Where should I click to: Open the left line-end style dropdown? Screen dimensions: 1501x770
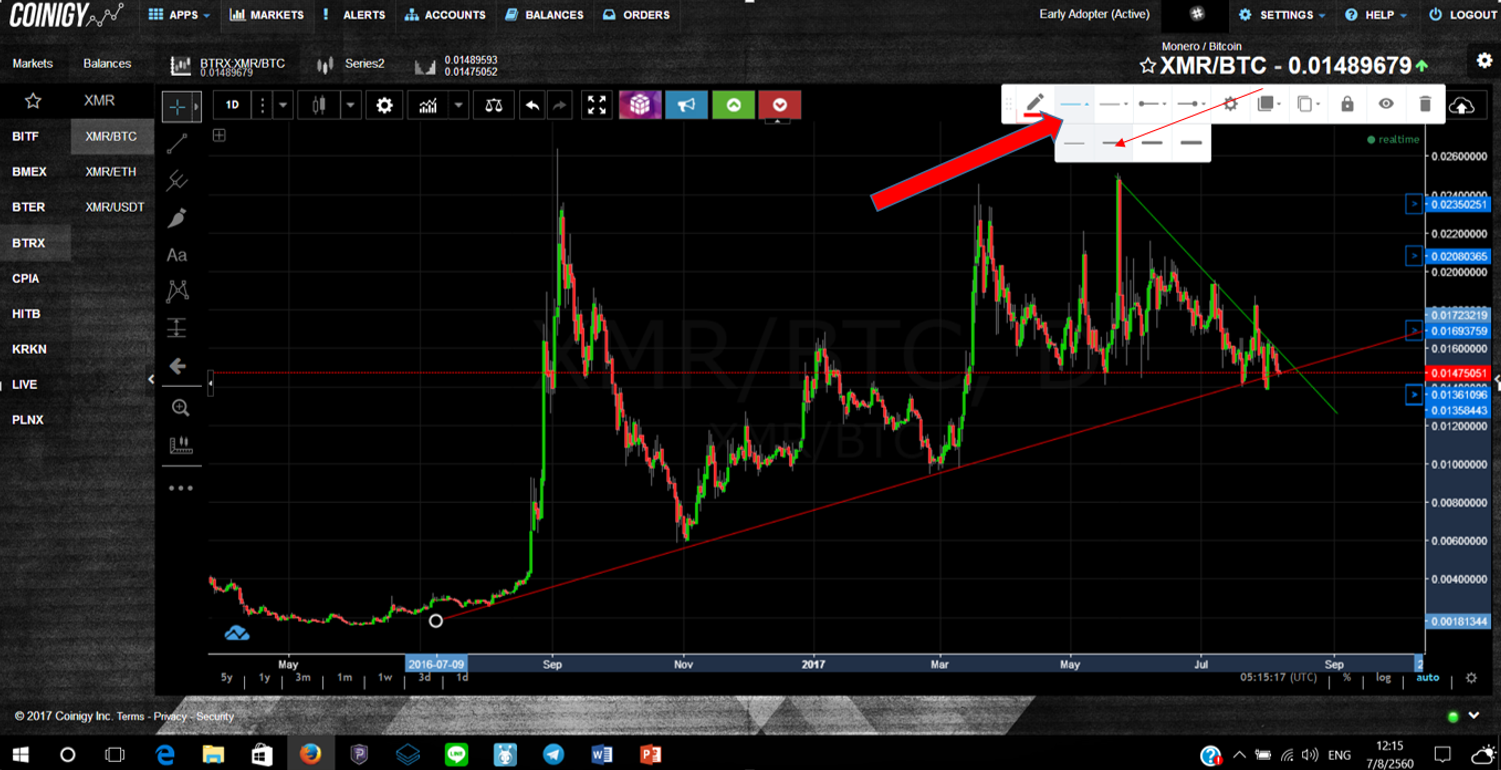(1152, 103)
